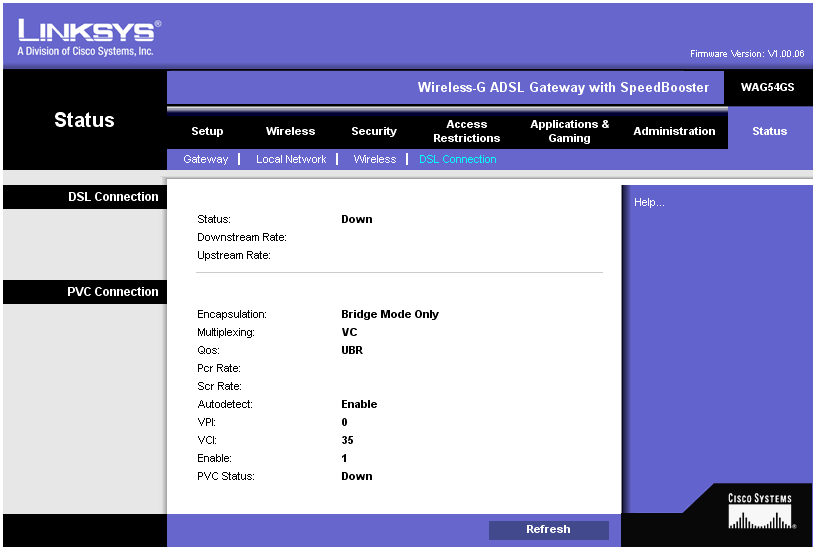Open the Help... link
This screenshot has width=816, height=554.
(x=649, y=202)
